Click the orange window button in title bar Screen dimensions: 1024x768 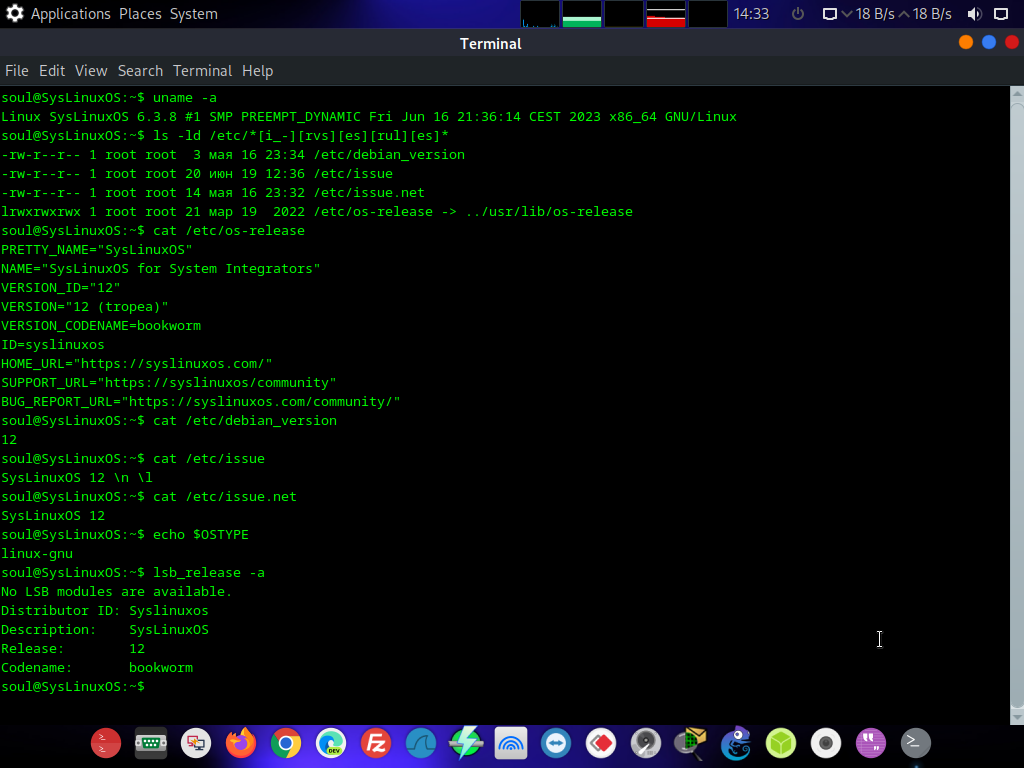point(966,42)
